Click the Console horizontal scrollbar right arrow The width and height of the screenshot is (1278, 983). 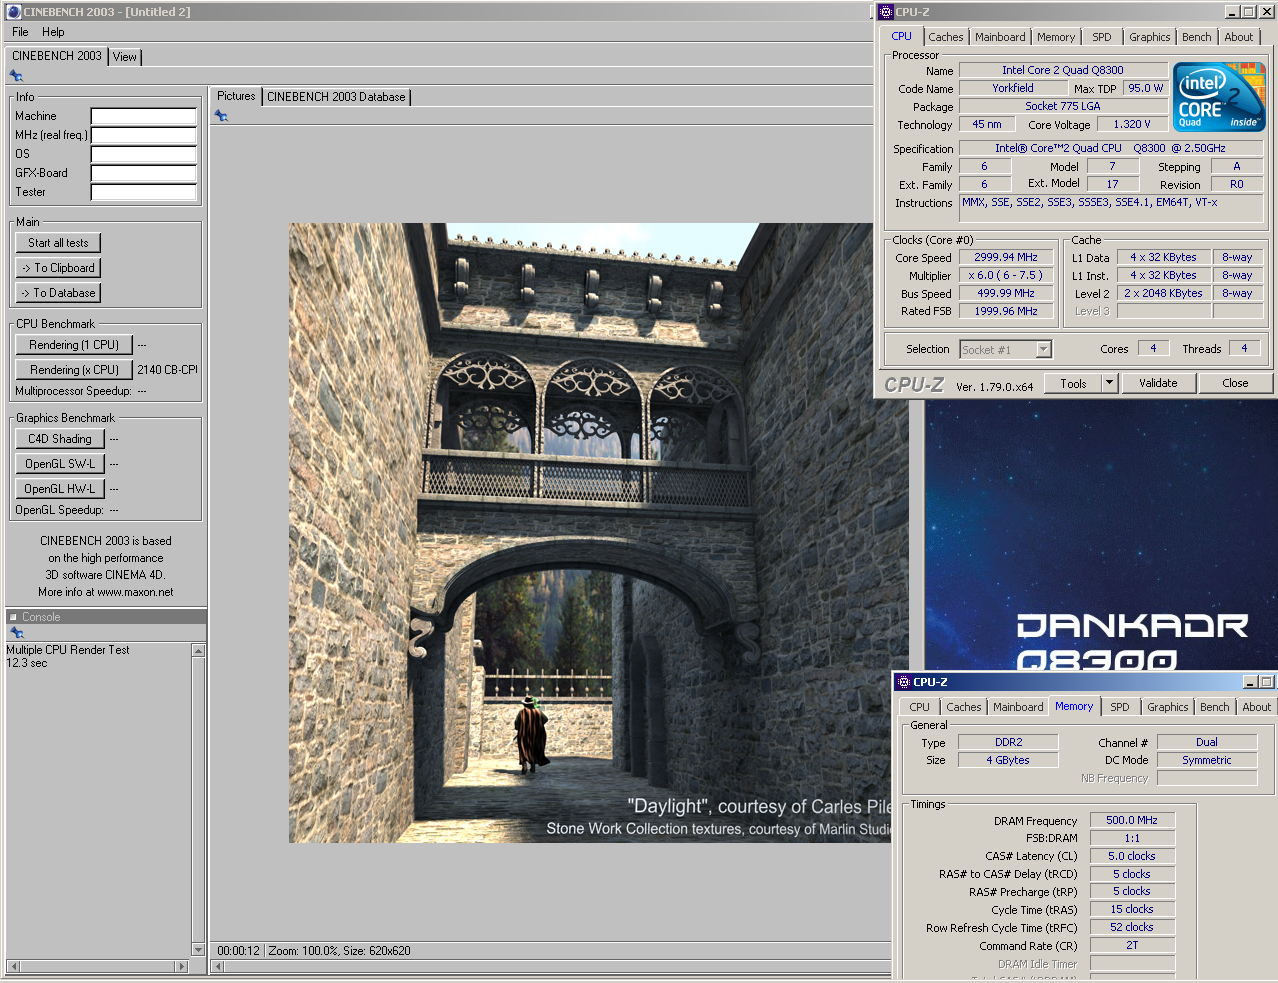pyautogui.click(x=181, y=966)
